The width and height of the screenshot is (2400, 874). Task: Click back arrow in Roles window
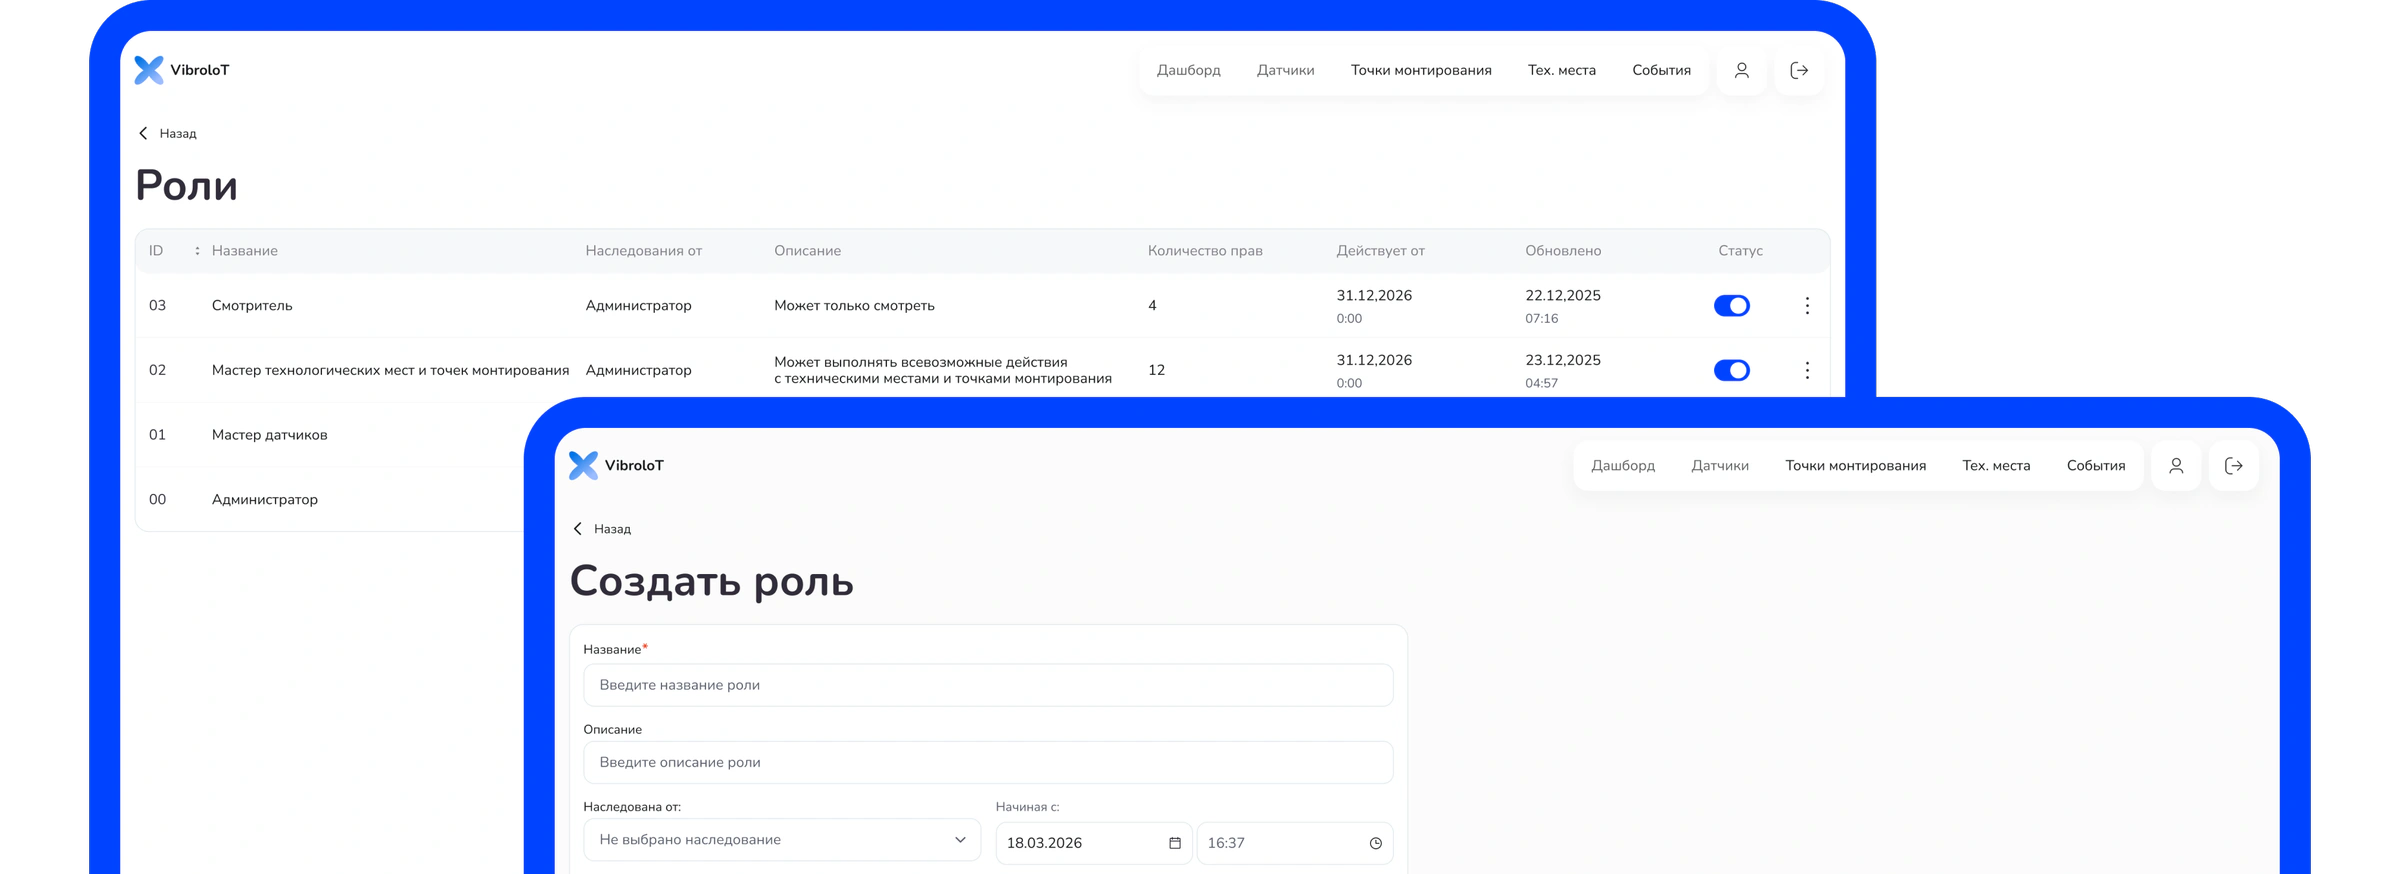coord(143,133)
